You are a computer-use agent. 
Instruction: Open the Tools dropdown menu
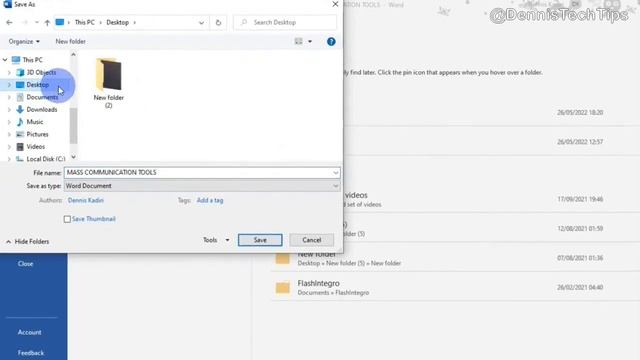tap(216, 240)
